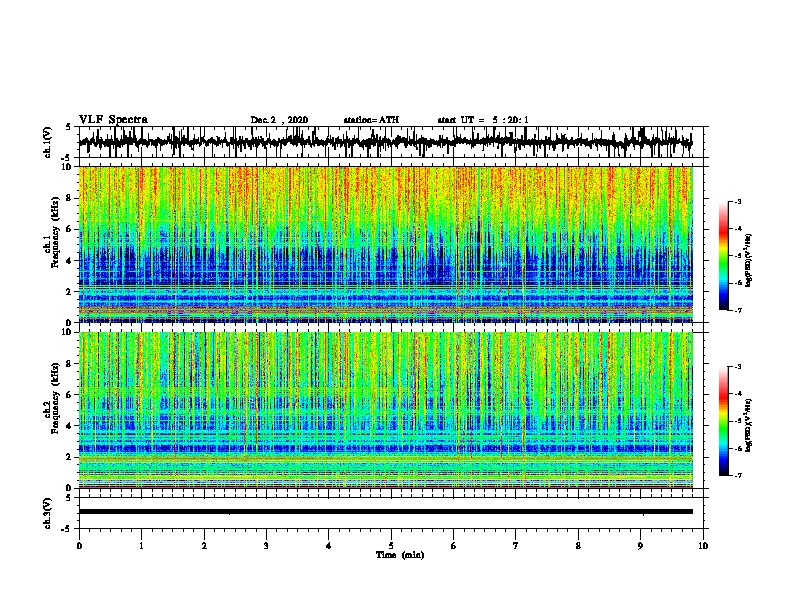
Task: Click the ch.1 spectrogram color scale bar
Action: pyautogui.click(x=723, y=256)
